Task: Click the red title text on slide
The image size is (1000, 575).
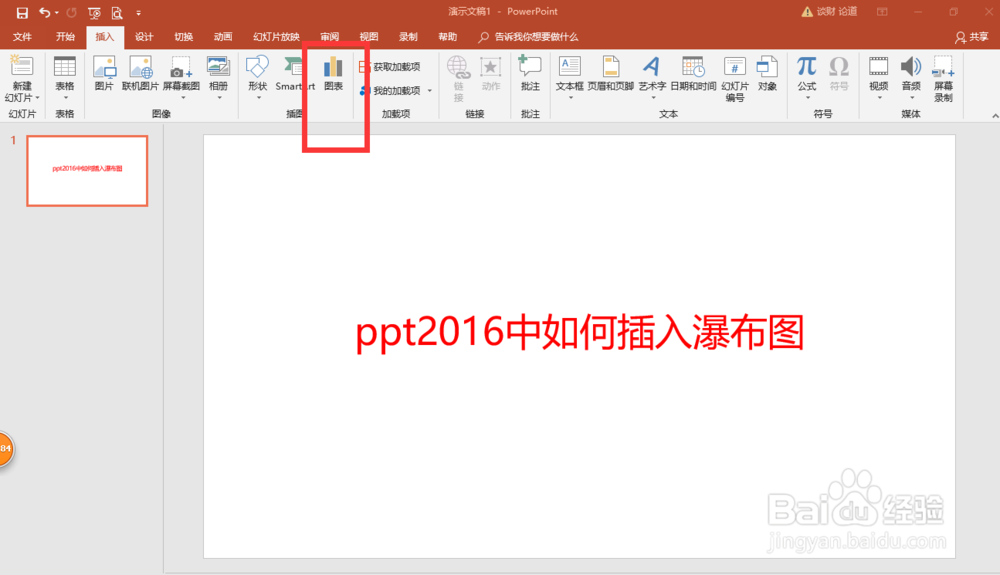Action: tap(580, 333)
